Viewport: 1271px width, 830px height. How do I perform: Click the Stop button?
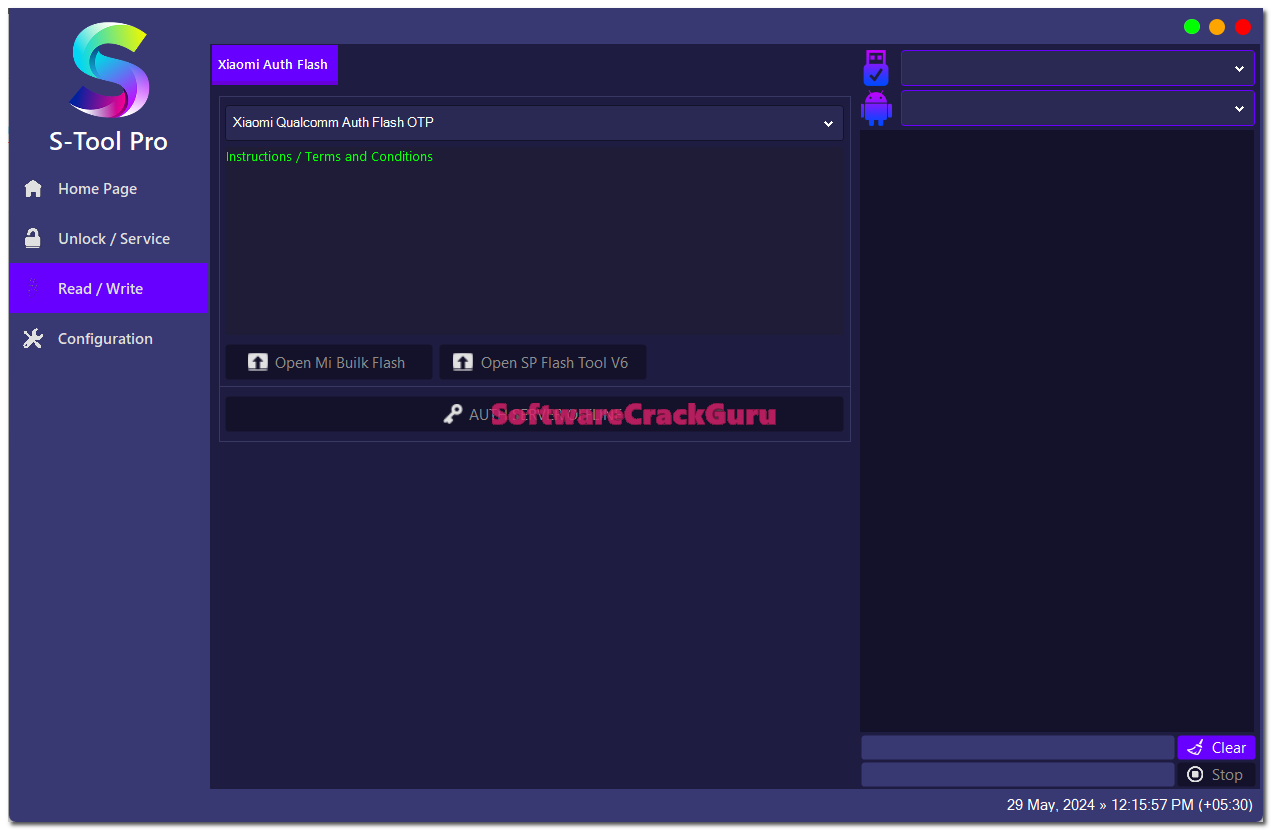tap(1216, 775)
